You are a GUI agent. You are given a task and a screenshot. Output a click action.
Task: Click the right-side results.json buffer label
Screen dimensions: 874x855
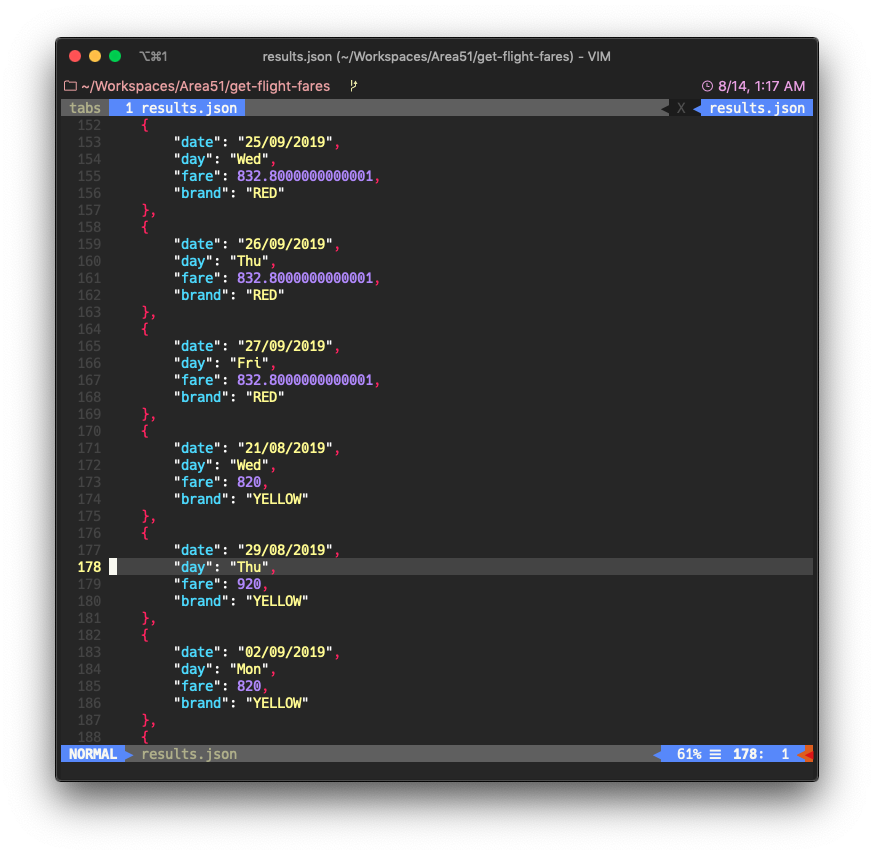click(x=757, y=108)
